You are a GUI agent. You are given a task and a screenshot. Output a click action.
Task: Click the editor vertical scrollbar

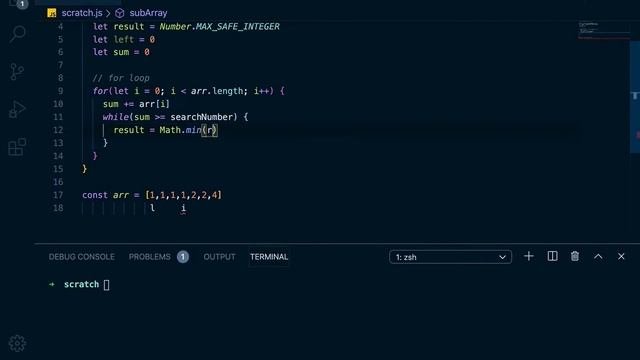[635, 97]
